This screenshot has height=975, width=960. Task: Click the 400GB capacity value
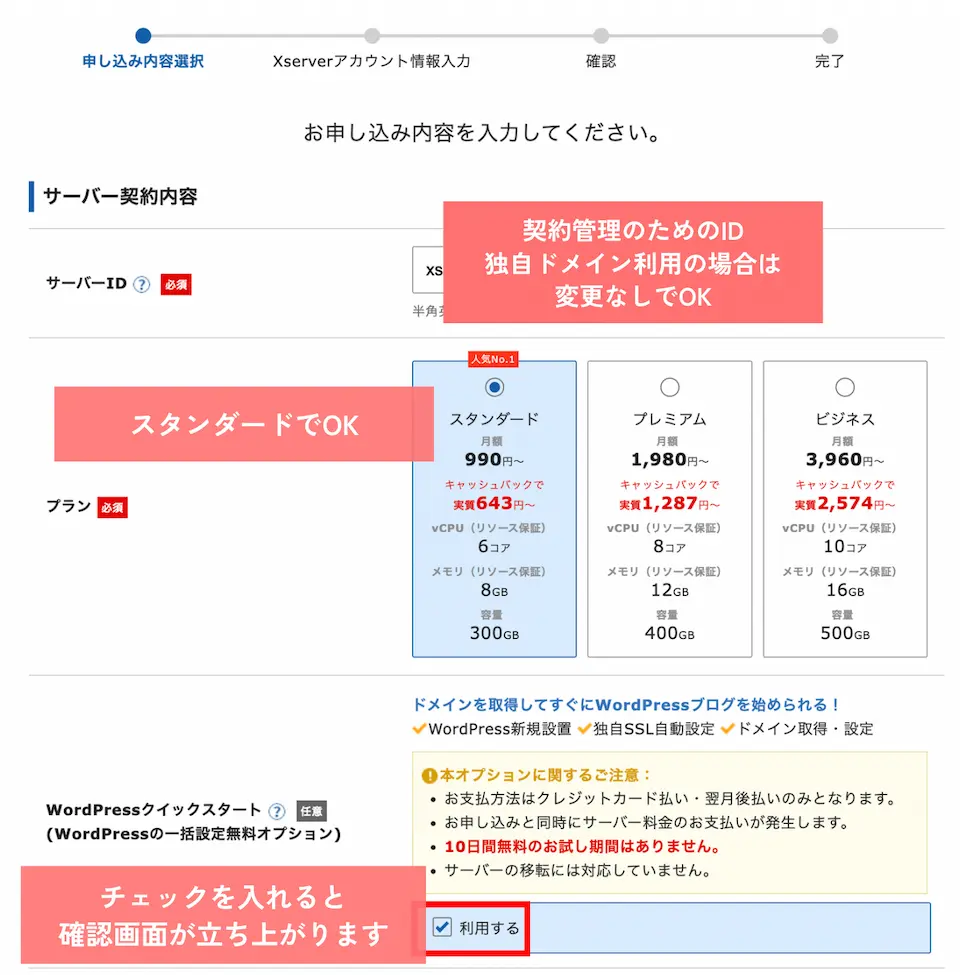coord(670,633)
